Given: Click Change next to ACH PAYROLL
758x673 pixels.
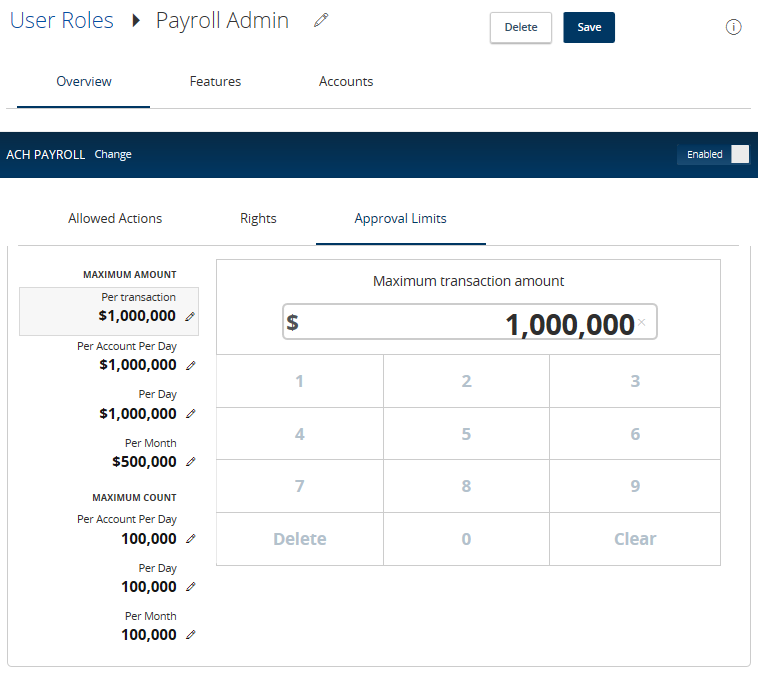Looking at the screenshot, I should tap(113, 154).
